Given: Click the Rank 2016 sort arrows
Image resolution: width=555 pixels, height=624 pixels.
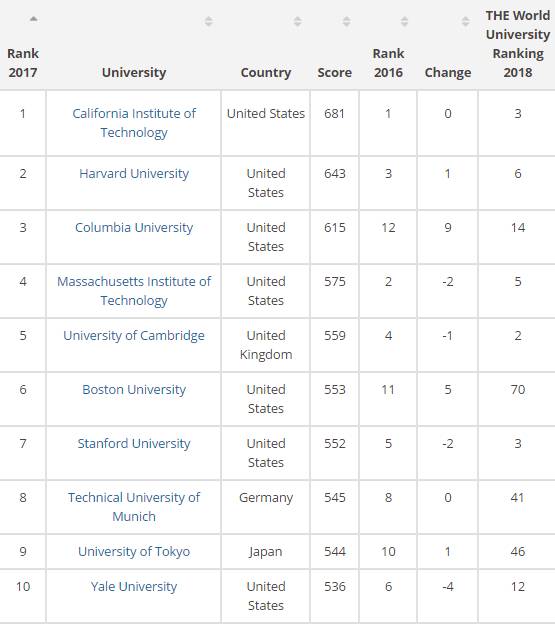Looking at the screenshot, I should tap(404, 21).
